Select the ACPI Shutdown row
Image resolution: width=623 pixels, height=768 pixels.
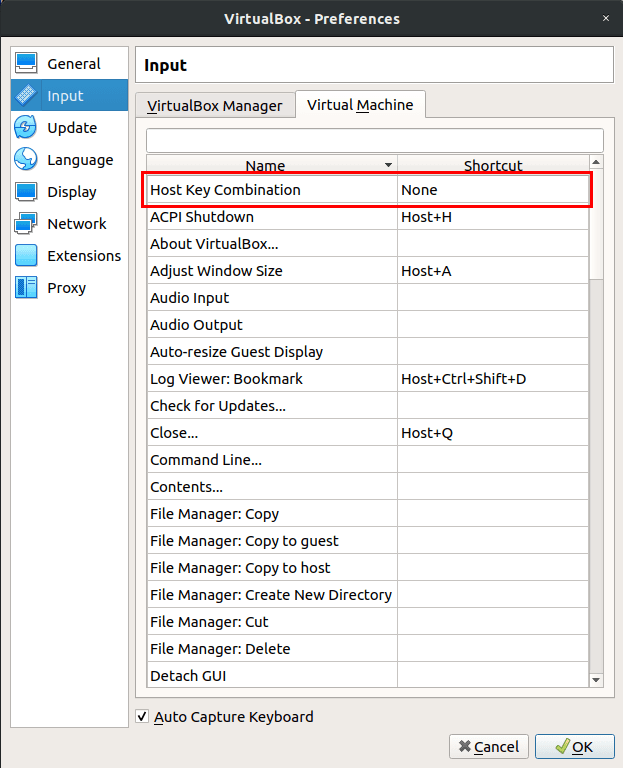pos(368,216)
